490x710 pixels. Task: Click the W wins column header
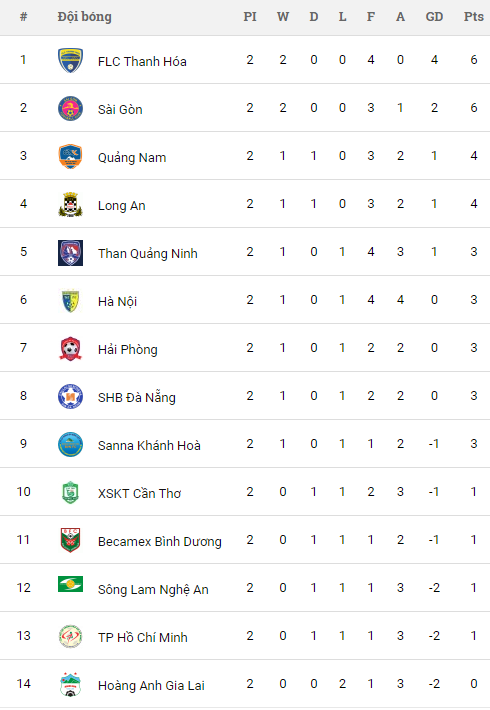283,17
